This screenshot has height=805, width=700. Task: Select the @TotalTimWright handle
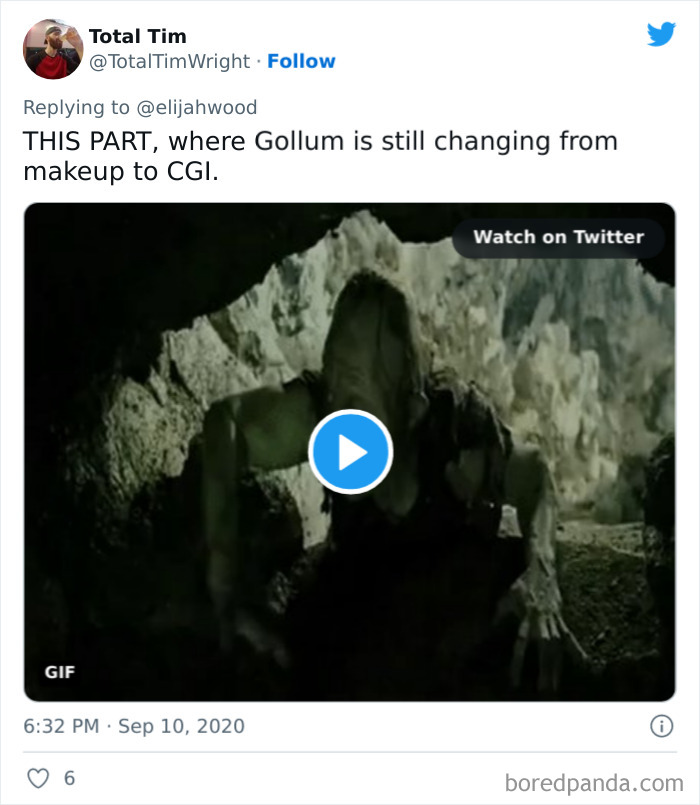tap(170, 62)
